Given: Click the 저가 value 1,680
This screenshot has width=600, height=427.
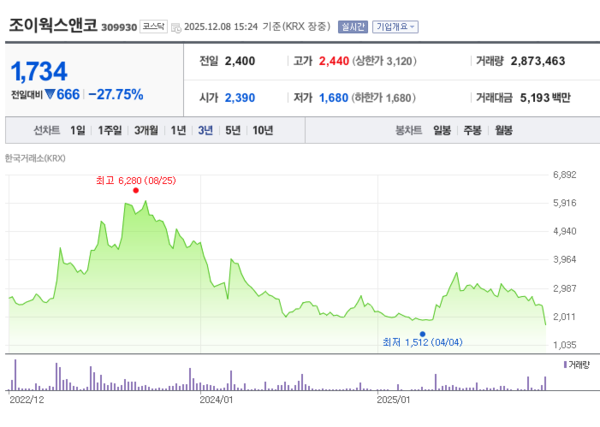Looking at the screenshot, I should (334, 98).
